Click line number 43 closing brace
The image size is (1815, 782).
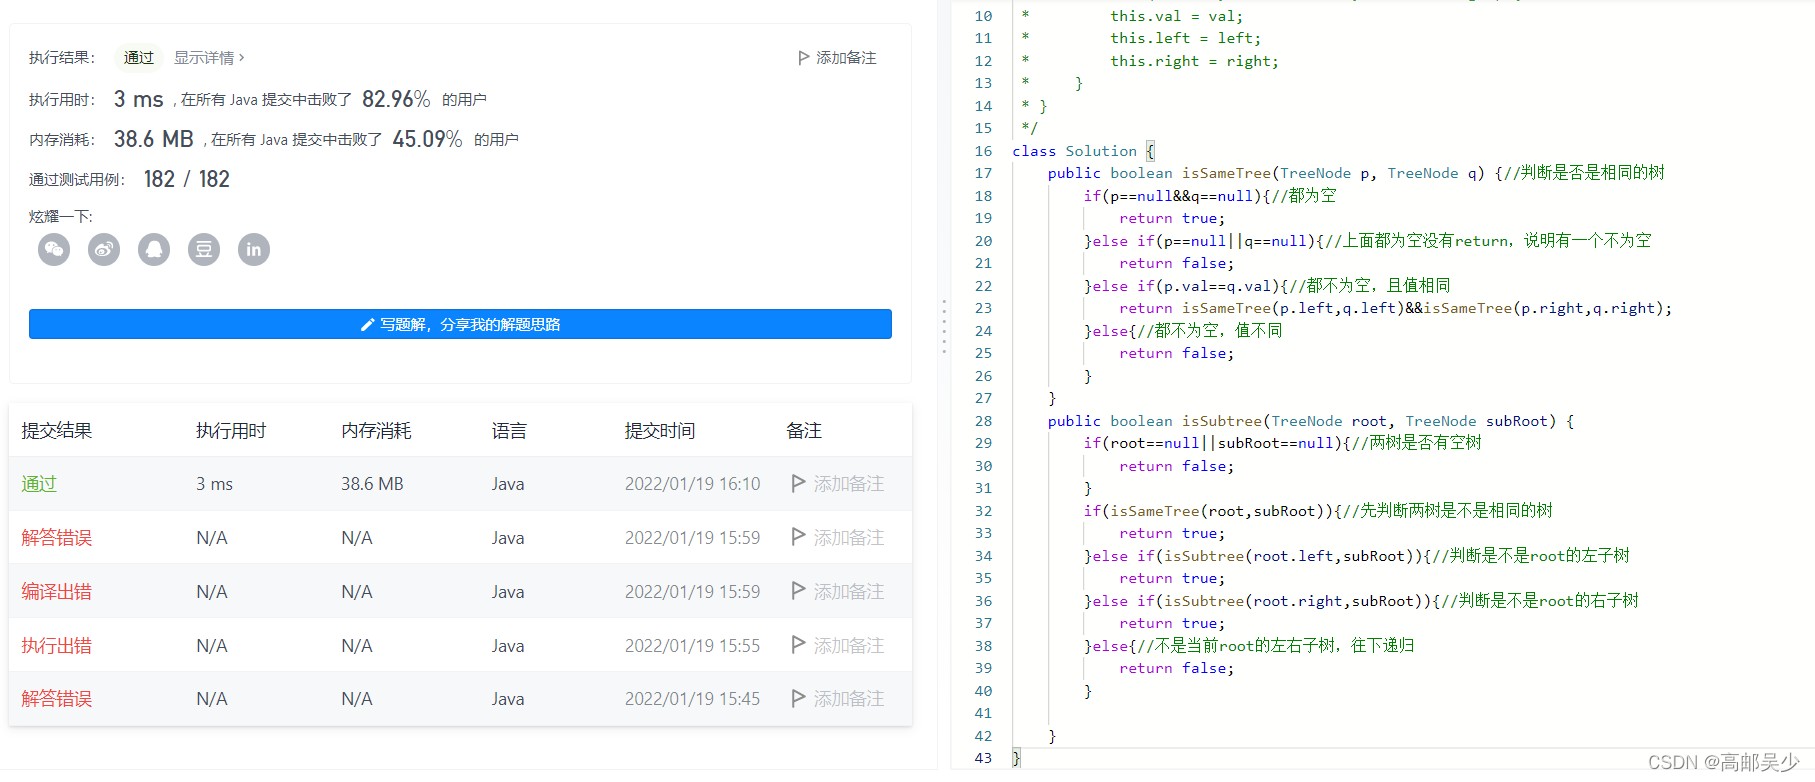(x=983, y=758)
